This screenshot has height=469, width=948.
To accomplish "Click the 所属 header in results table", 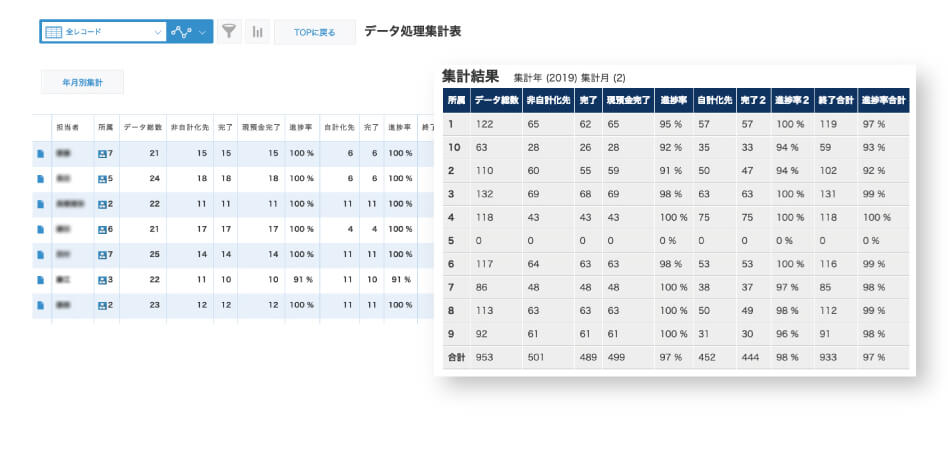I will (x=456, y=100).
